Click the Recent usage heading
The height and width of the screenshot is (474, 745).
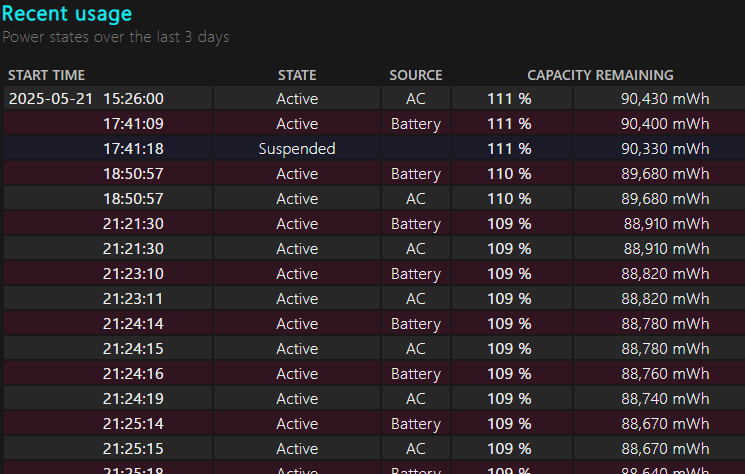67,14
